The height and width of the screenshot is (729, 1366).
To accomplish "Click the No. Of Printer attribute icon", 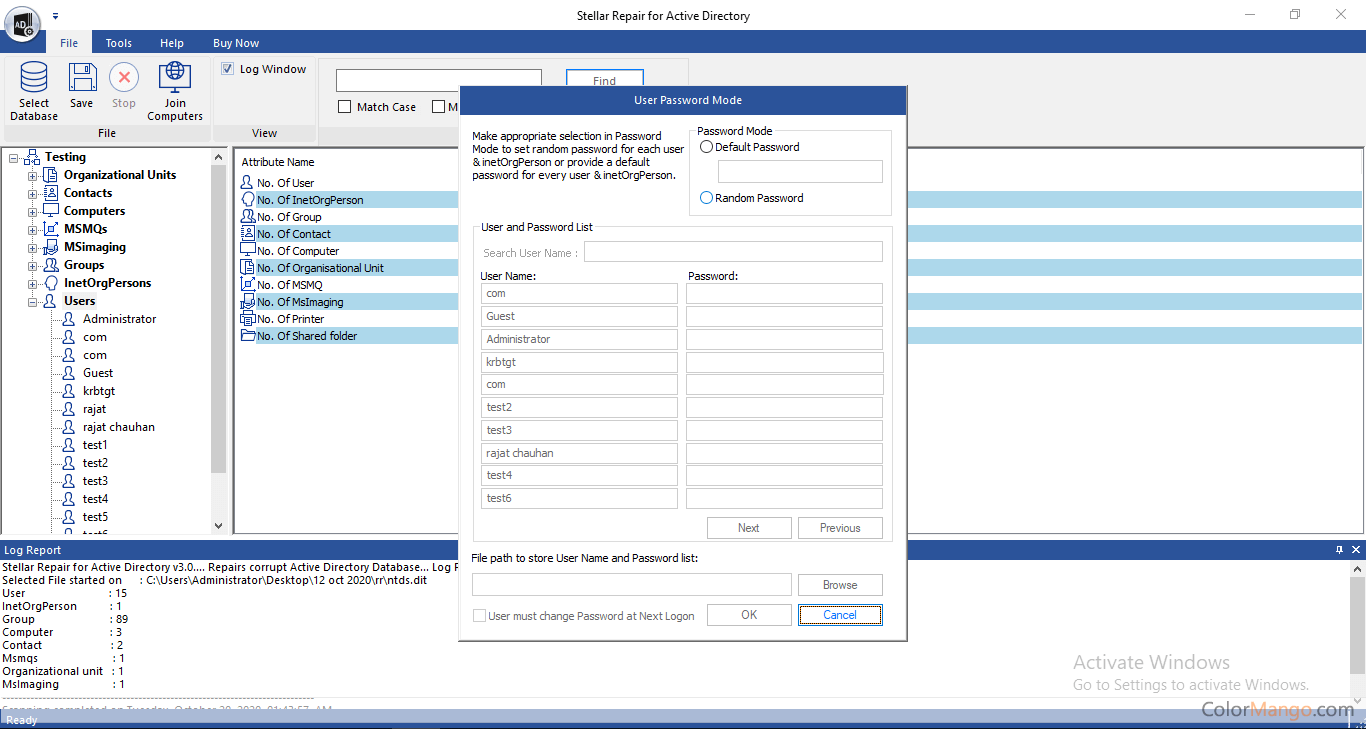I will pyautogui.click(x=248, y=319).
